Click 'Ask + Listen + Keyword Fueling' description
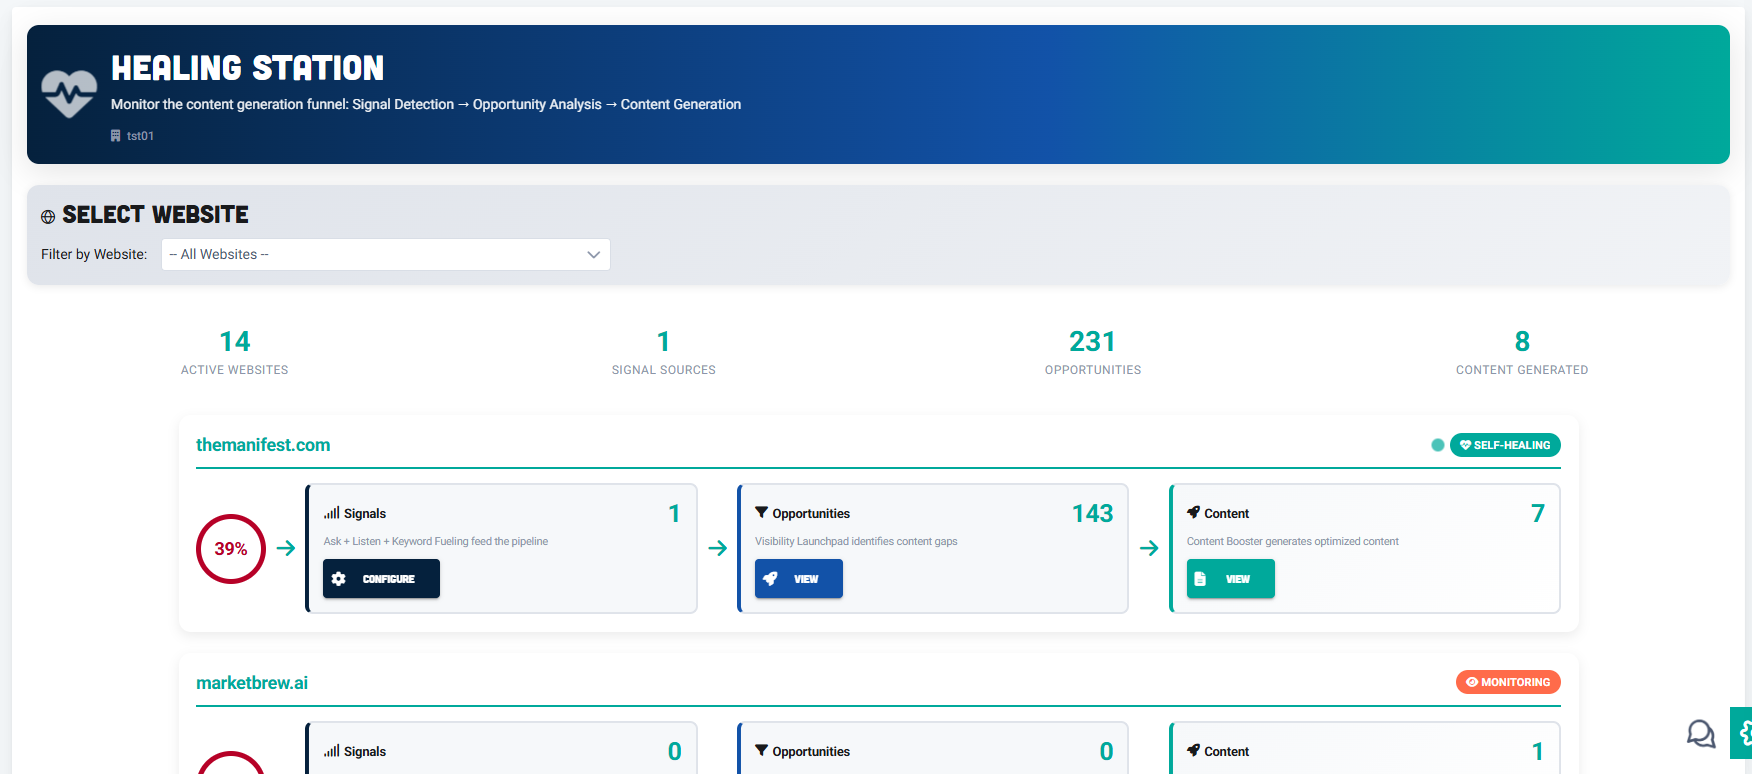1752x774 pixels. coord(436,541)
